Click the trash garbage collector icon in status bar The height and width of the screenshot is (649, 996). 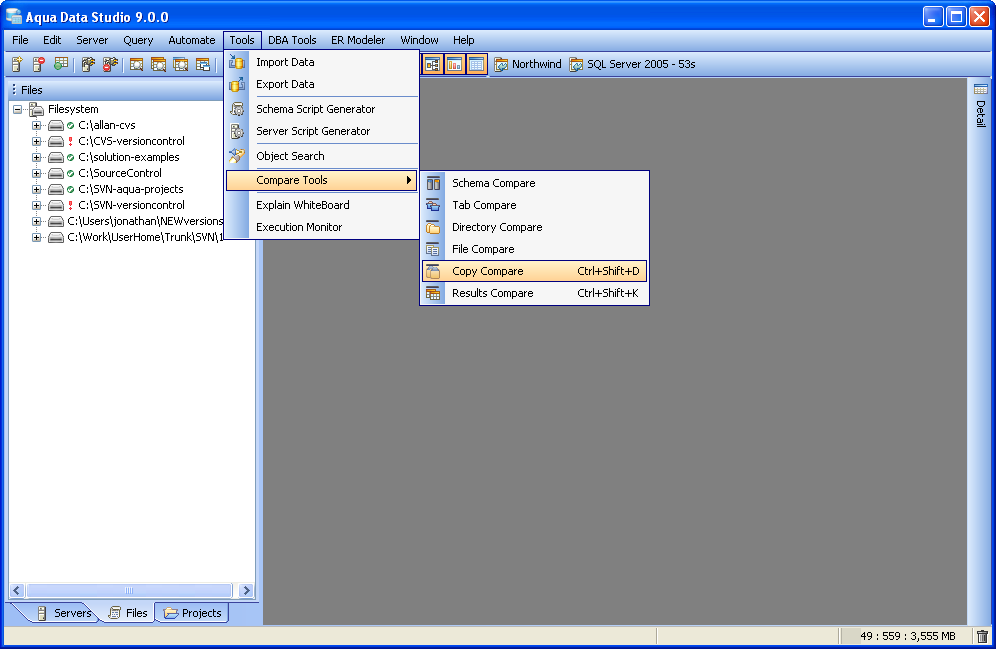coord(982,636)
